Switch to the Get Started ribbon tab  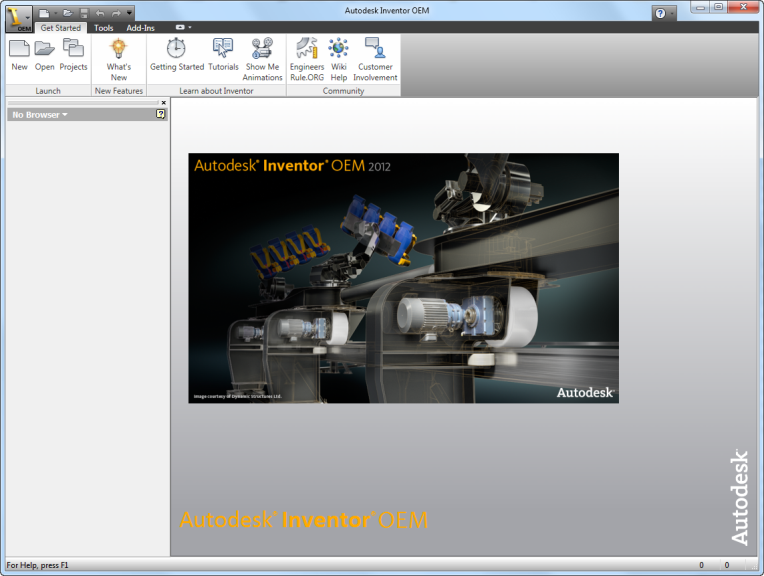tap(61, 28)
